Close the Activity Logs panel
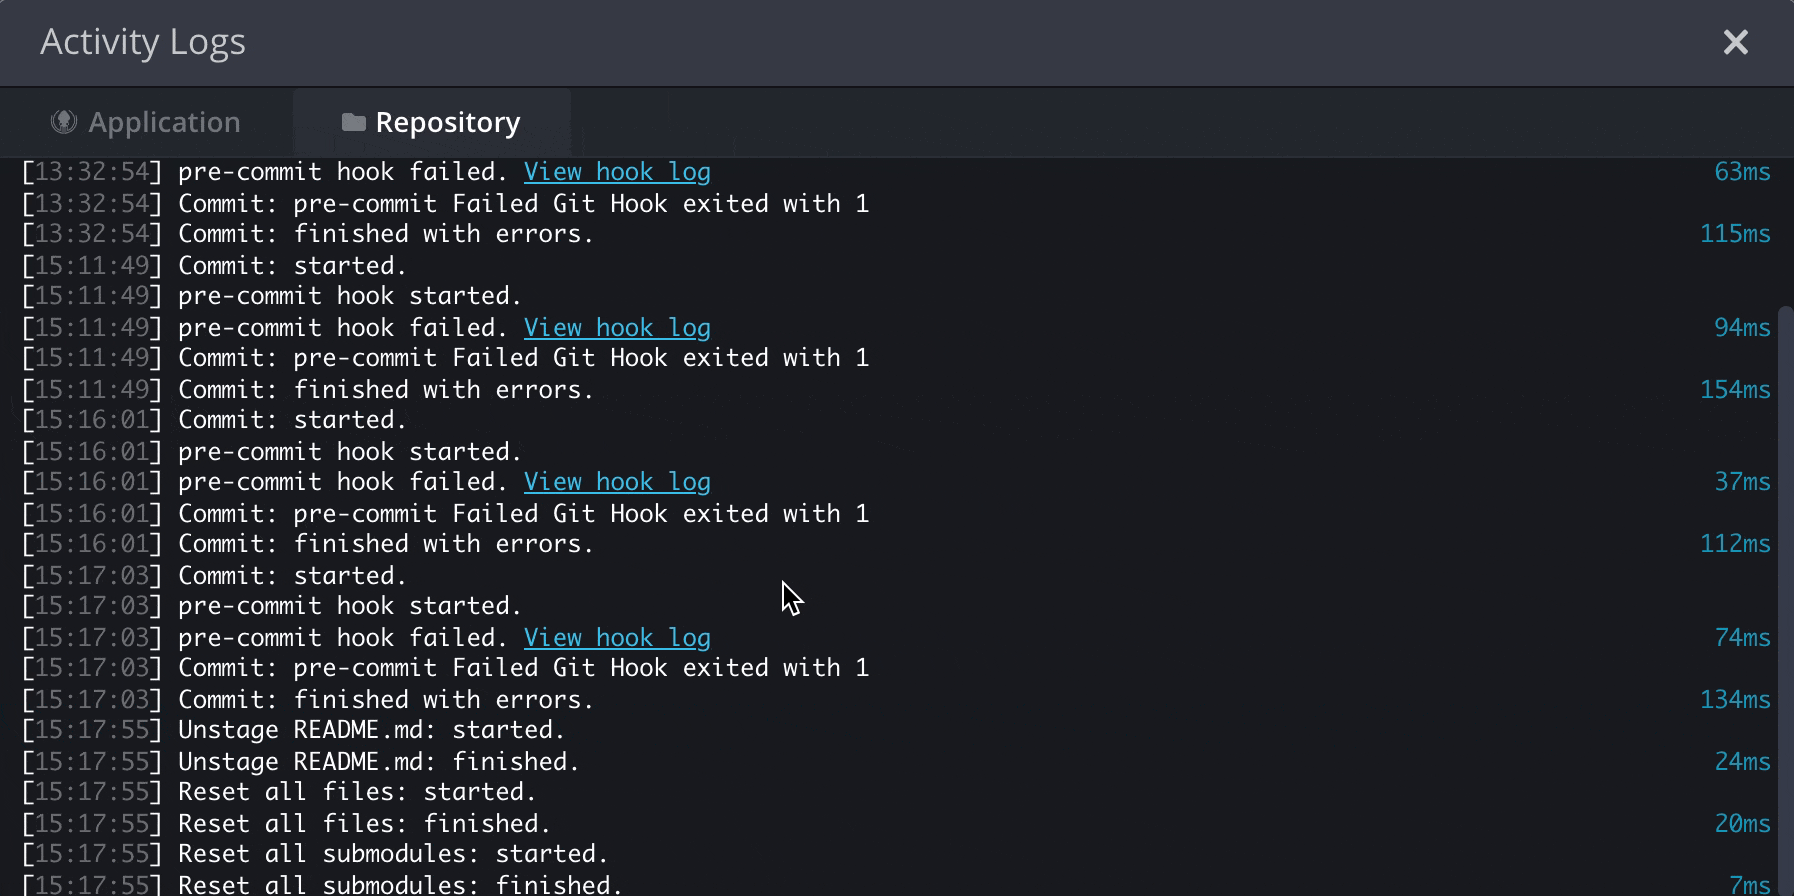The height and width of the screenshot is (896, 1794). (x=1735, y=42)
